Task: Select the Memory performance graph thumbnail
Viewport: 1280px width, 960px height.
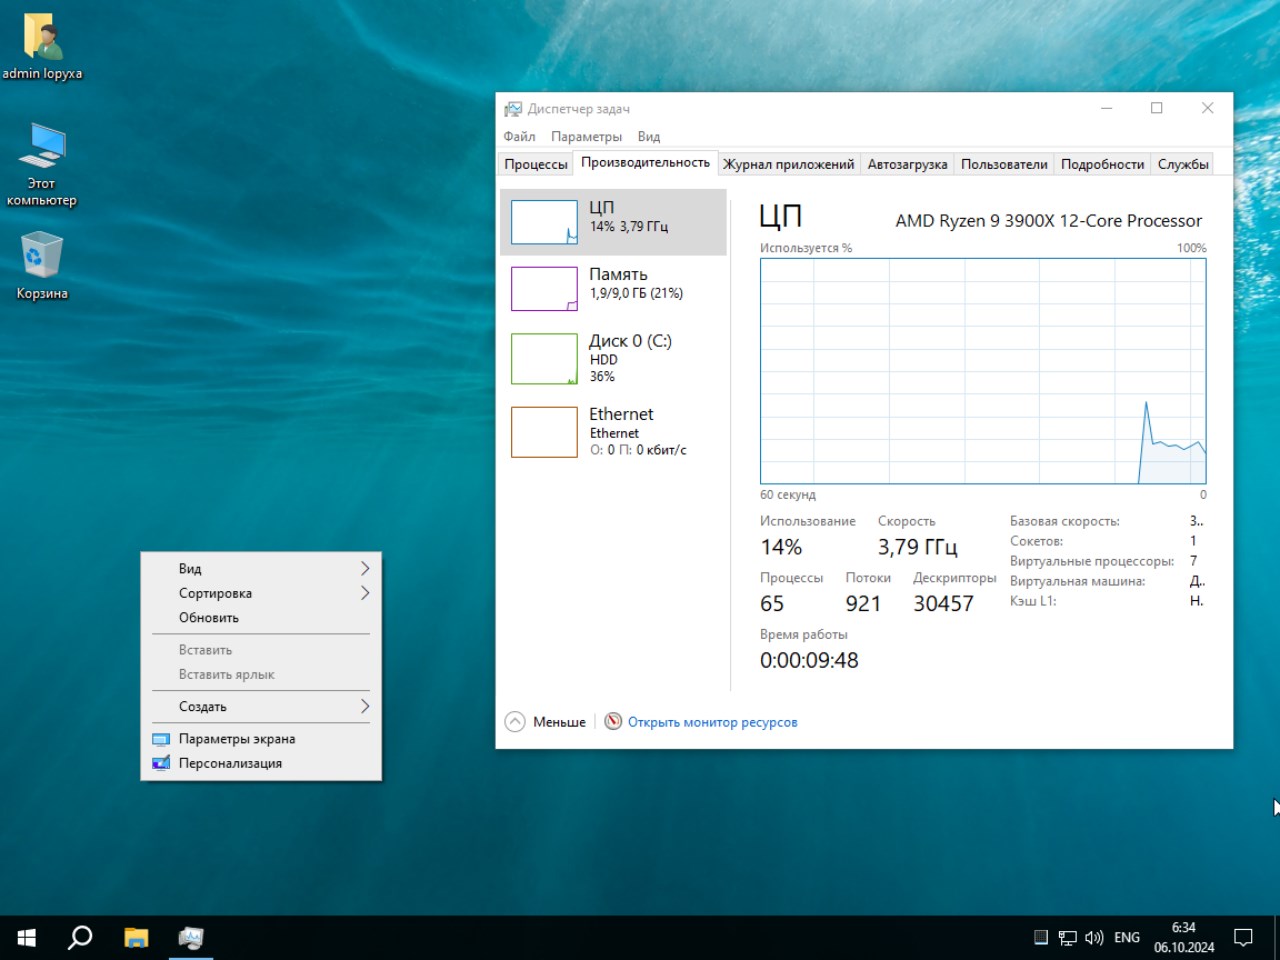Action: pos(544,289)
